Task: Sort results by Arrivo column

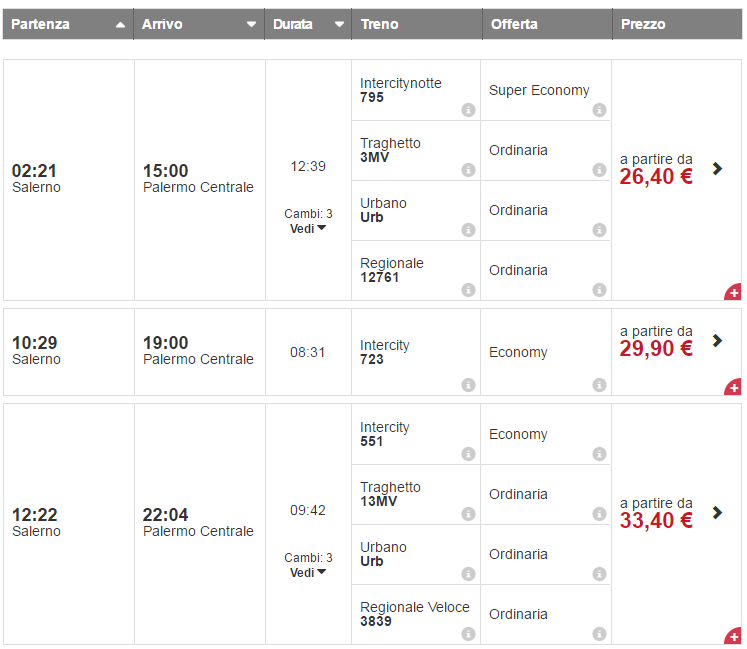Action: (x=251, y=24)
